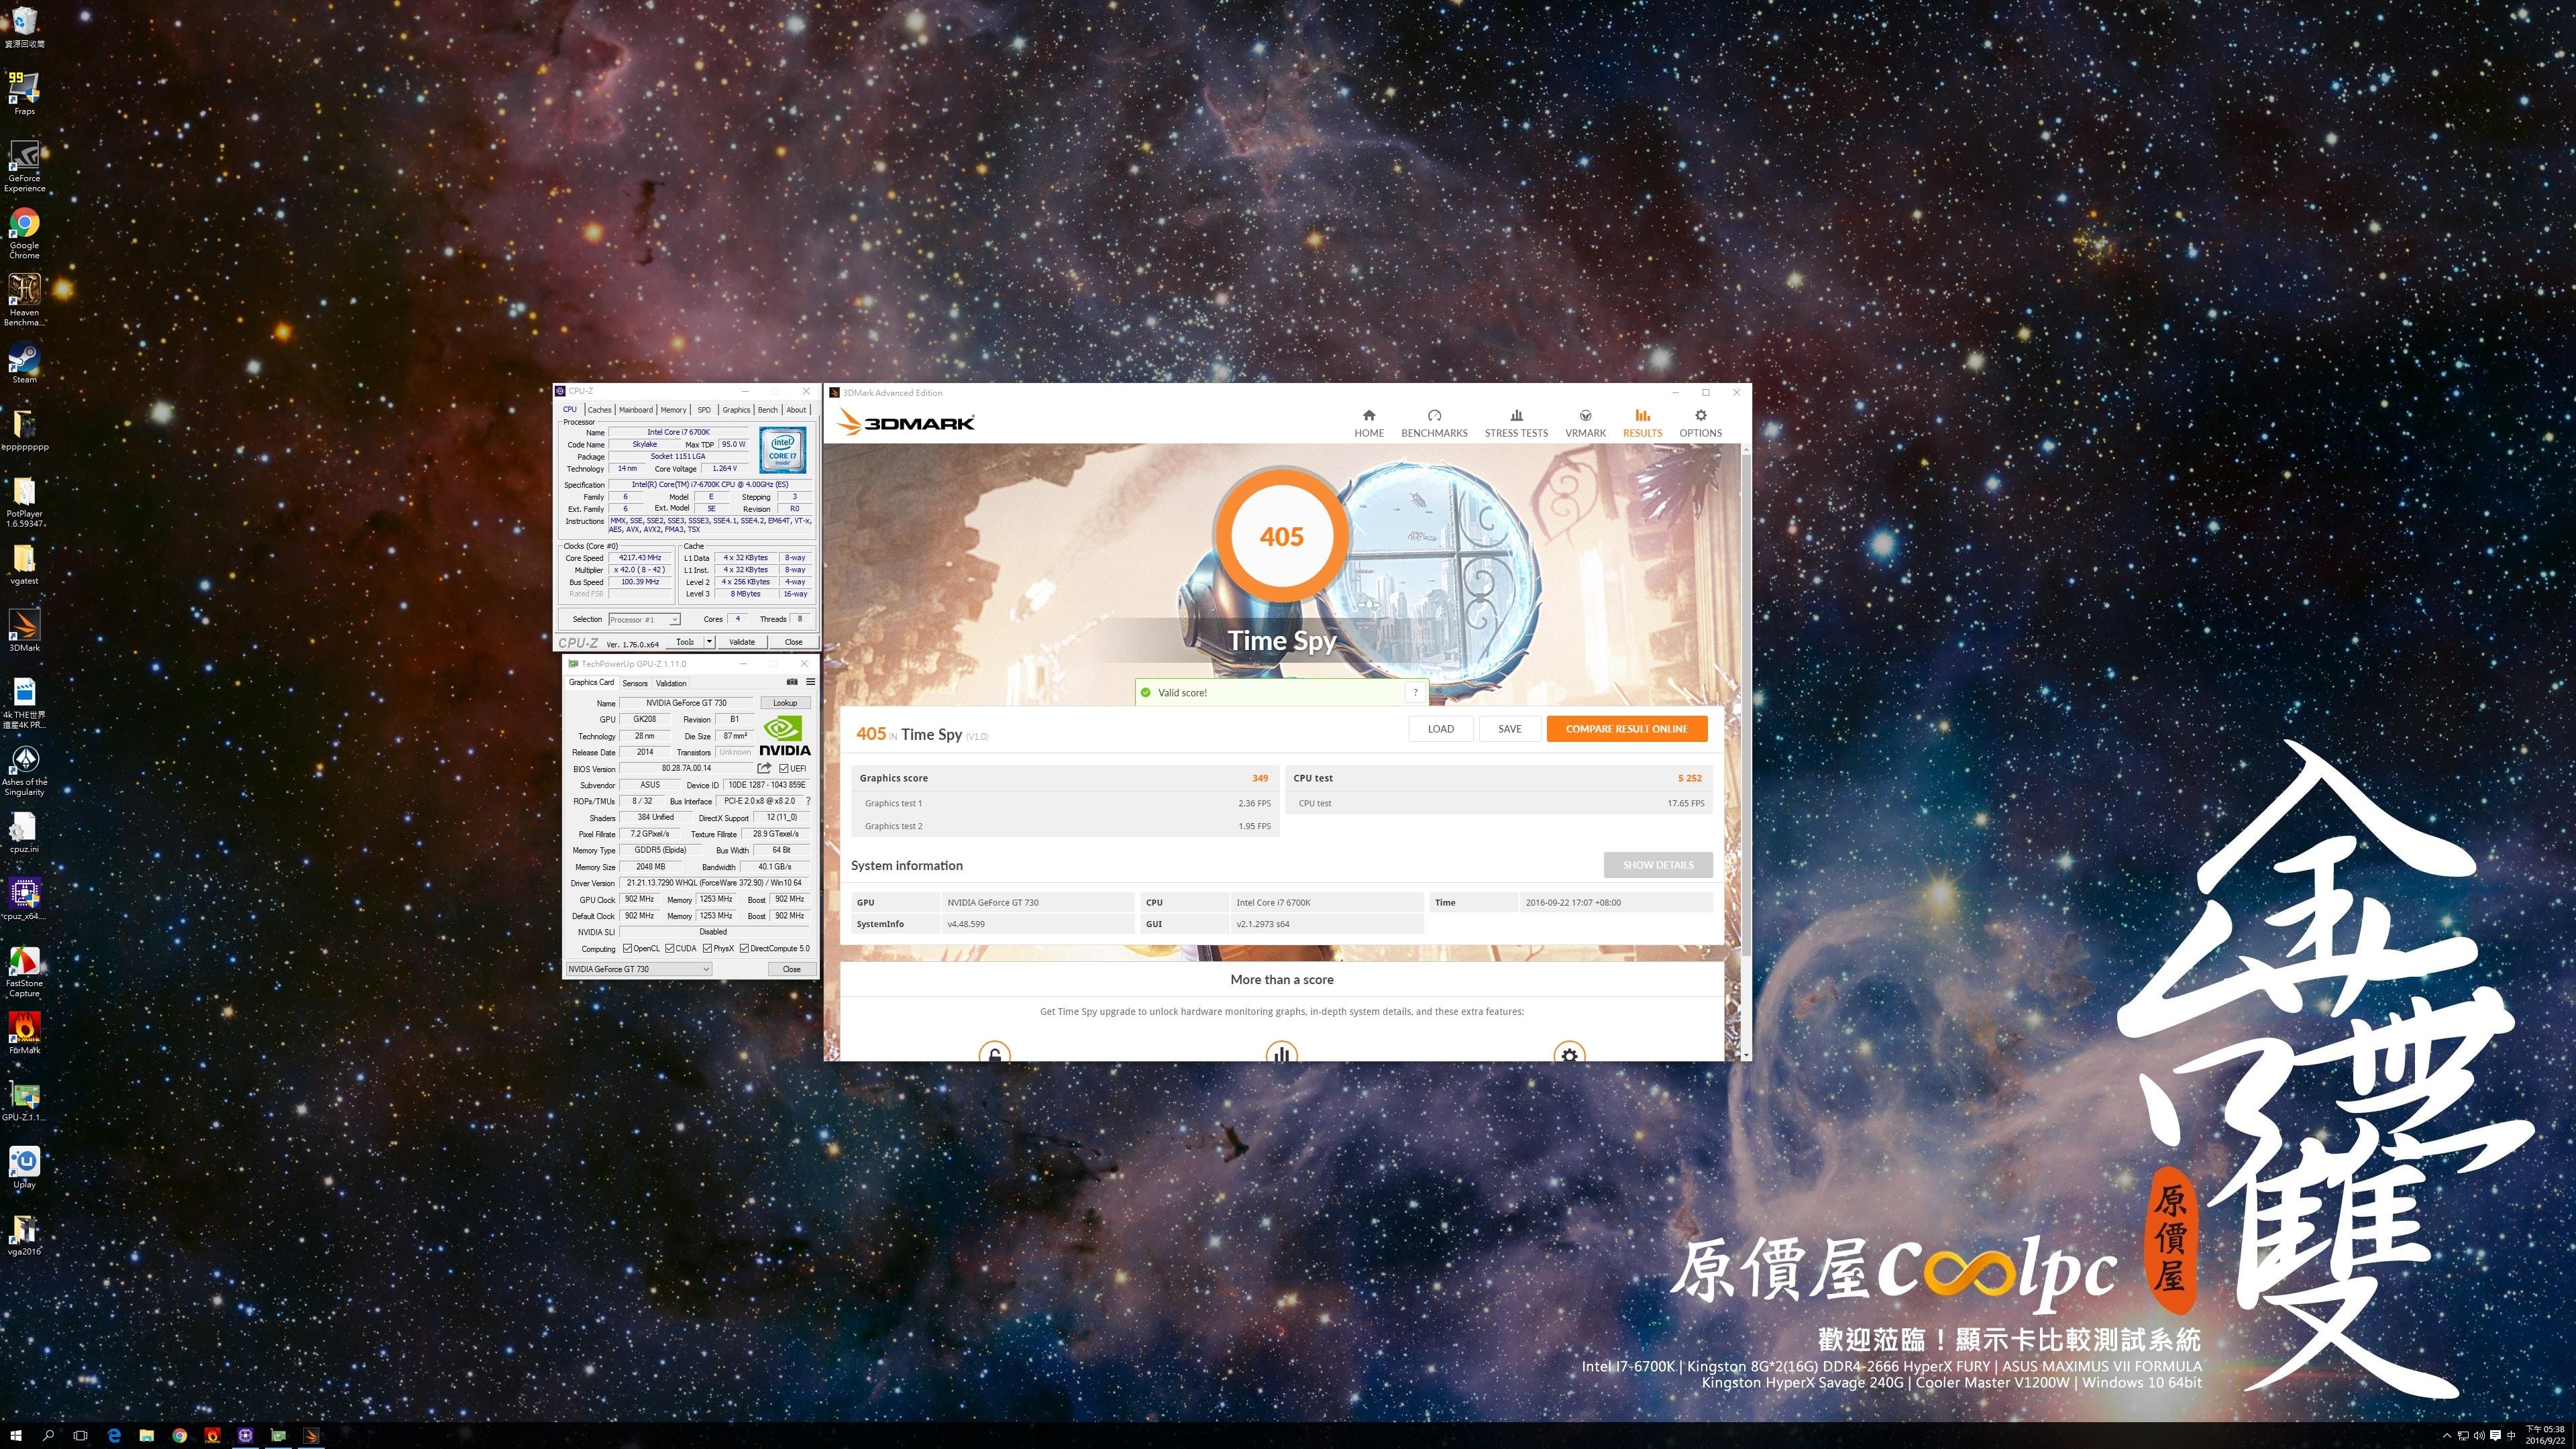This screenshot has height=1449, width=2576.
Task: Click the taskbar clock and date
Action: point(2545,1435)
